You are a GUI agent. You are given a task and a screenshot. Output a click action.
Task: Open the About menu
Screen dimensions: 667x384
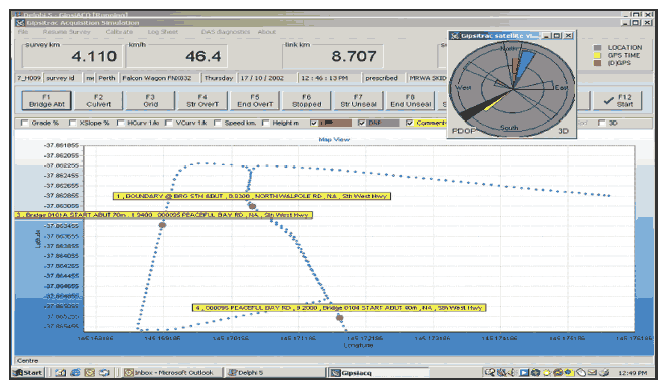point(267,32)
